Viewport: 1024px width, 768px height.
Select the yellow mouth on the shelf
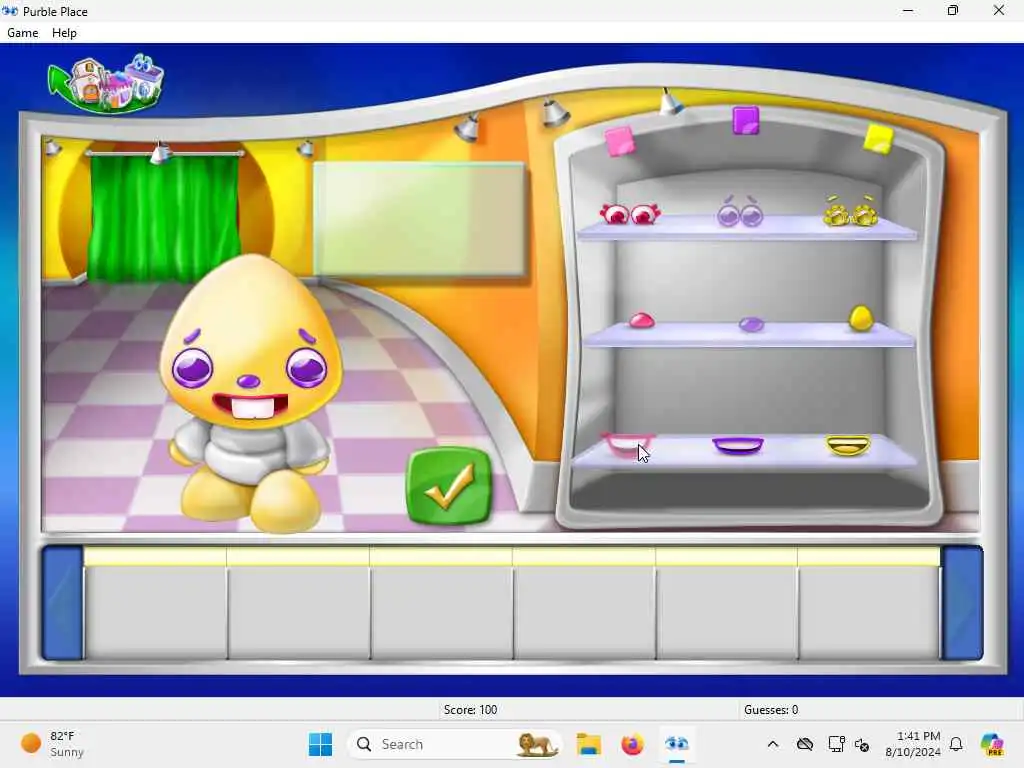848,445
